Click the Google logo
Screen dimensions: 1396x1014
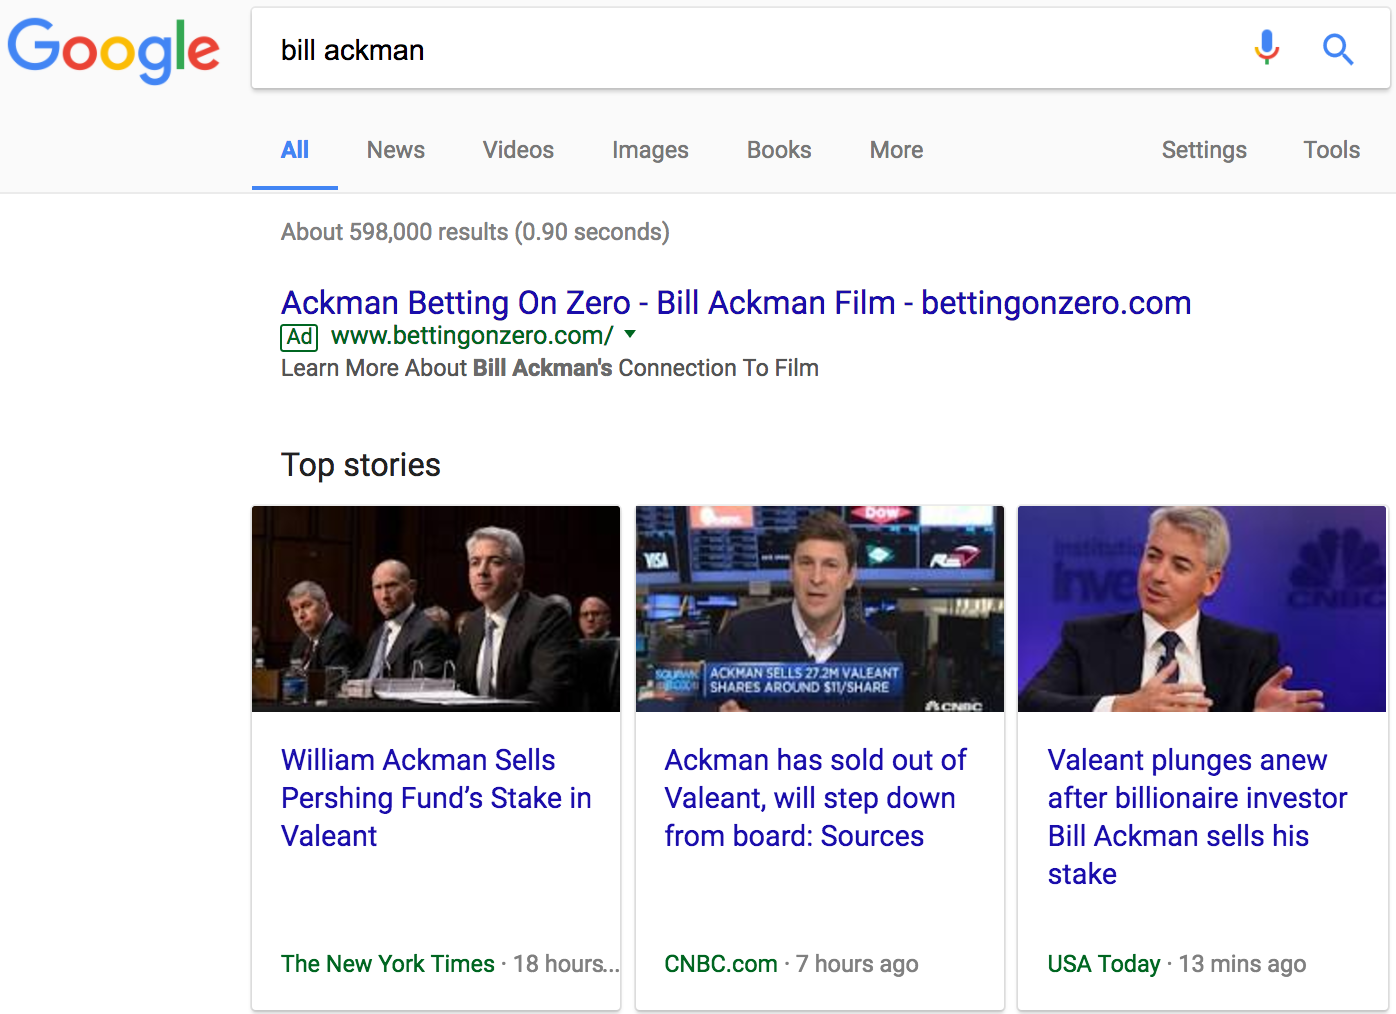(114, 50)
